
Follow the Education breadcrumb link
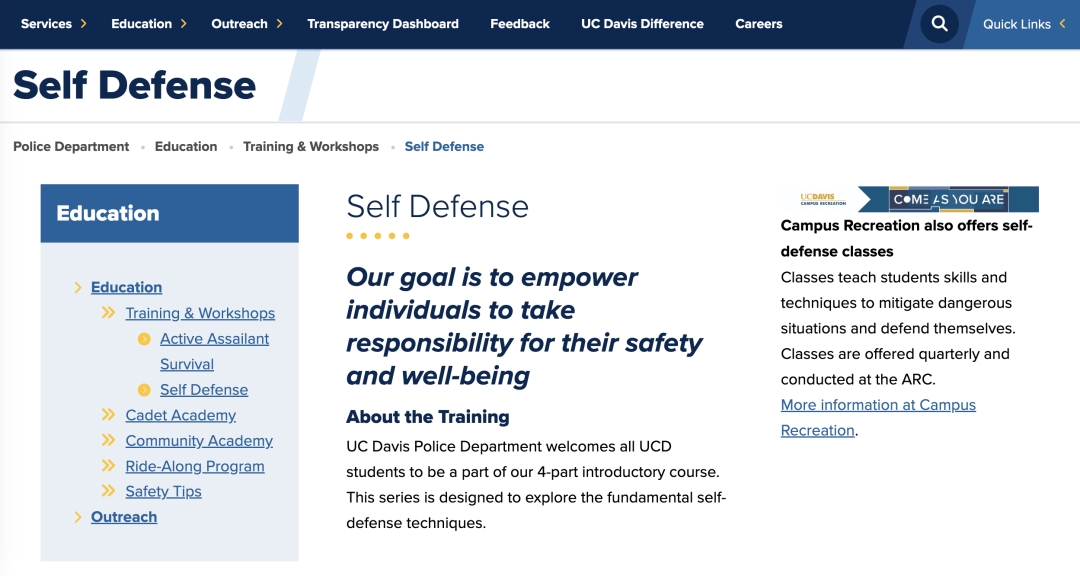(186, 147)
